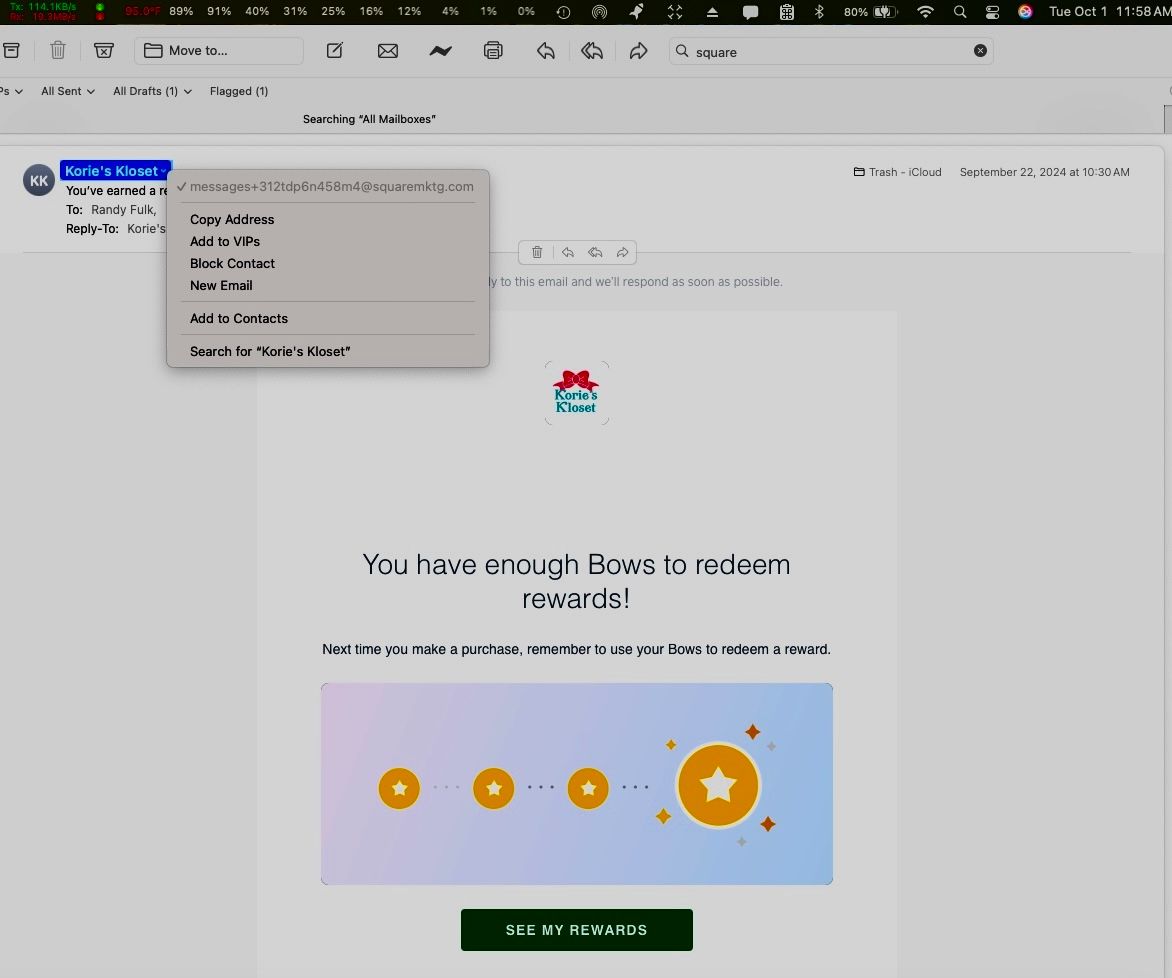The image size is (1172, 978).
Task: Select the Flagged (1) filter
Action: pos(239,91)
